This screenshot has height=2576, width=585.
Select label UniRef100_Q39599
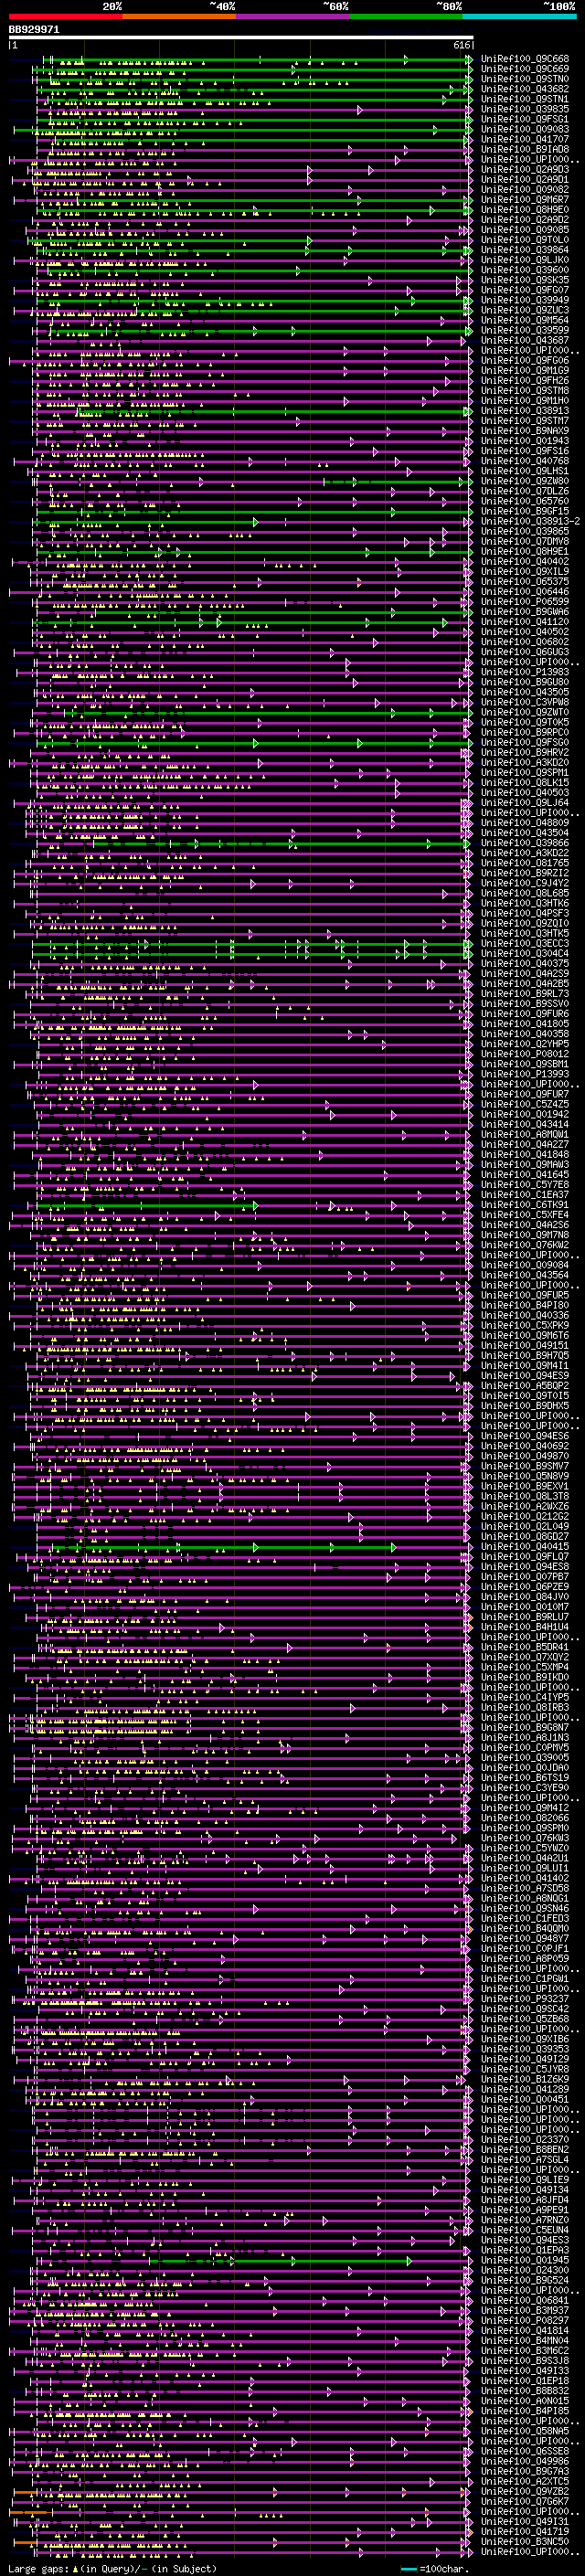coord(525,330)
